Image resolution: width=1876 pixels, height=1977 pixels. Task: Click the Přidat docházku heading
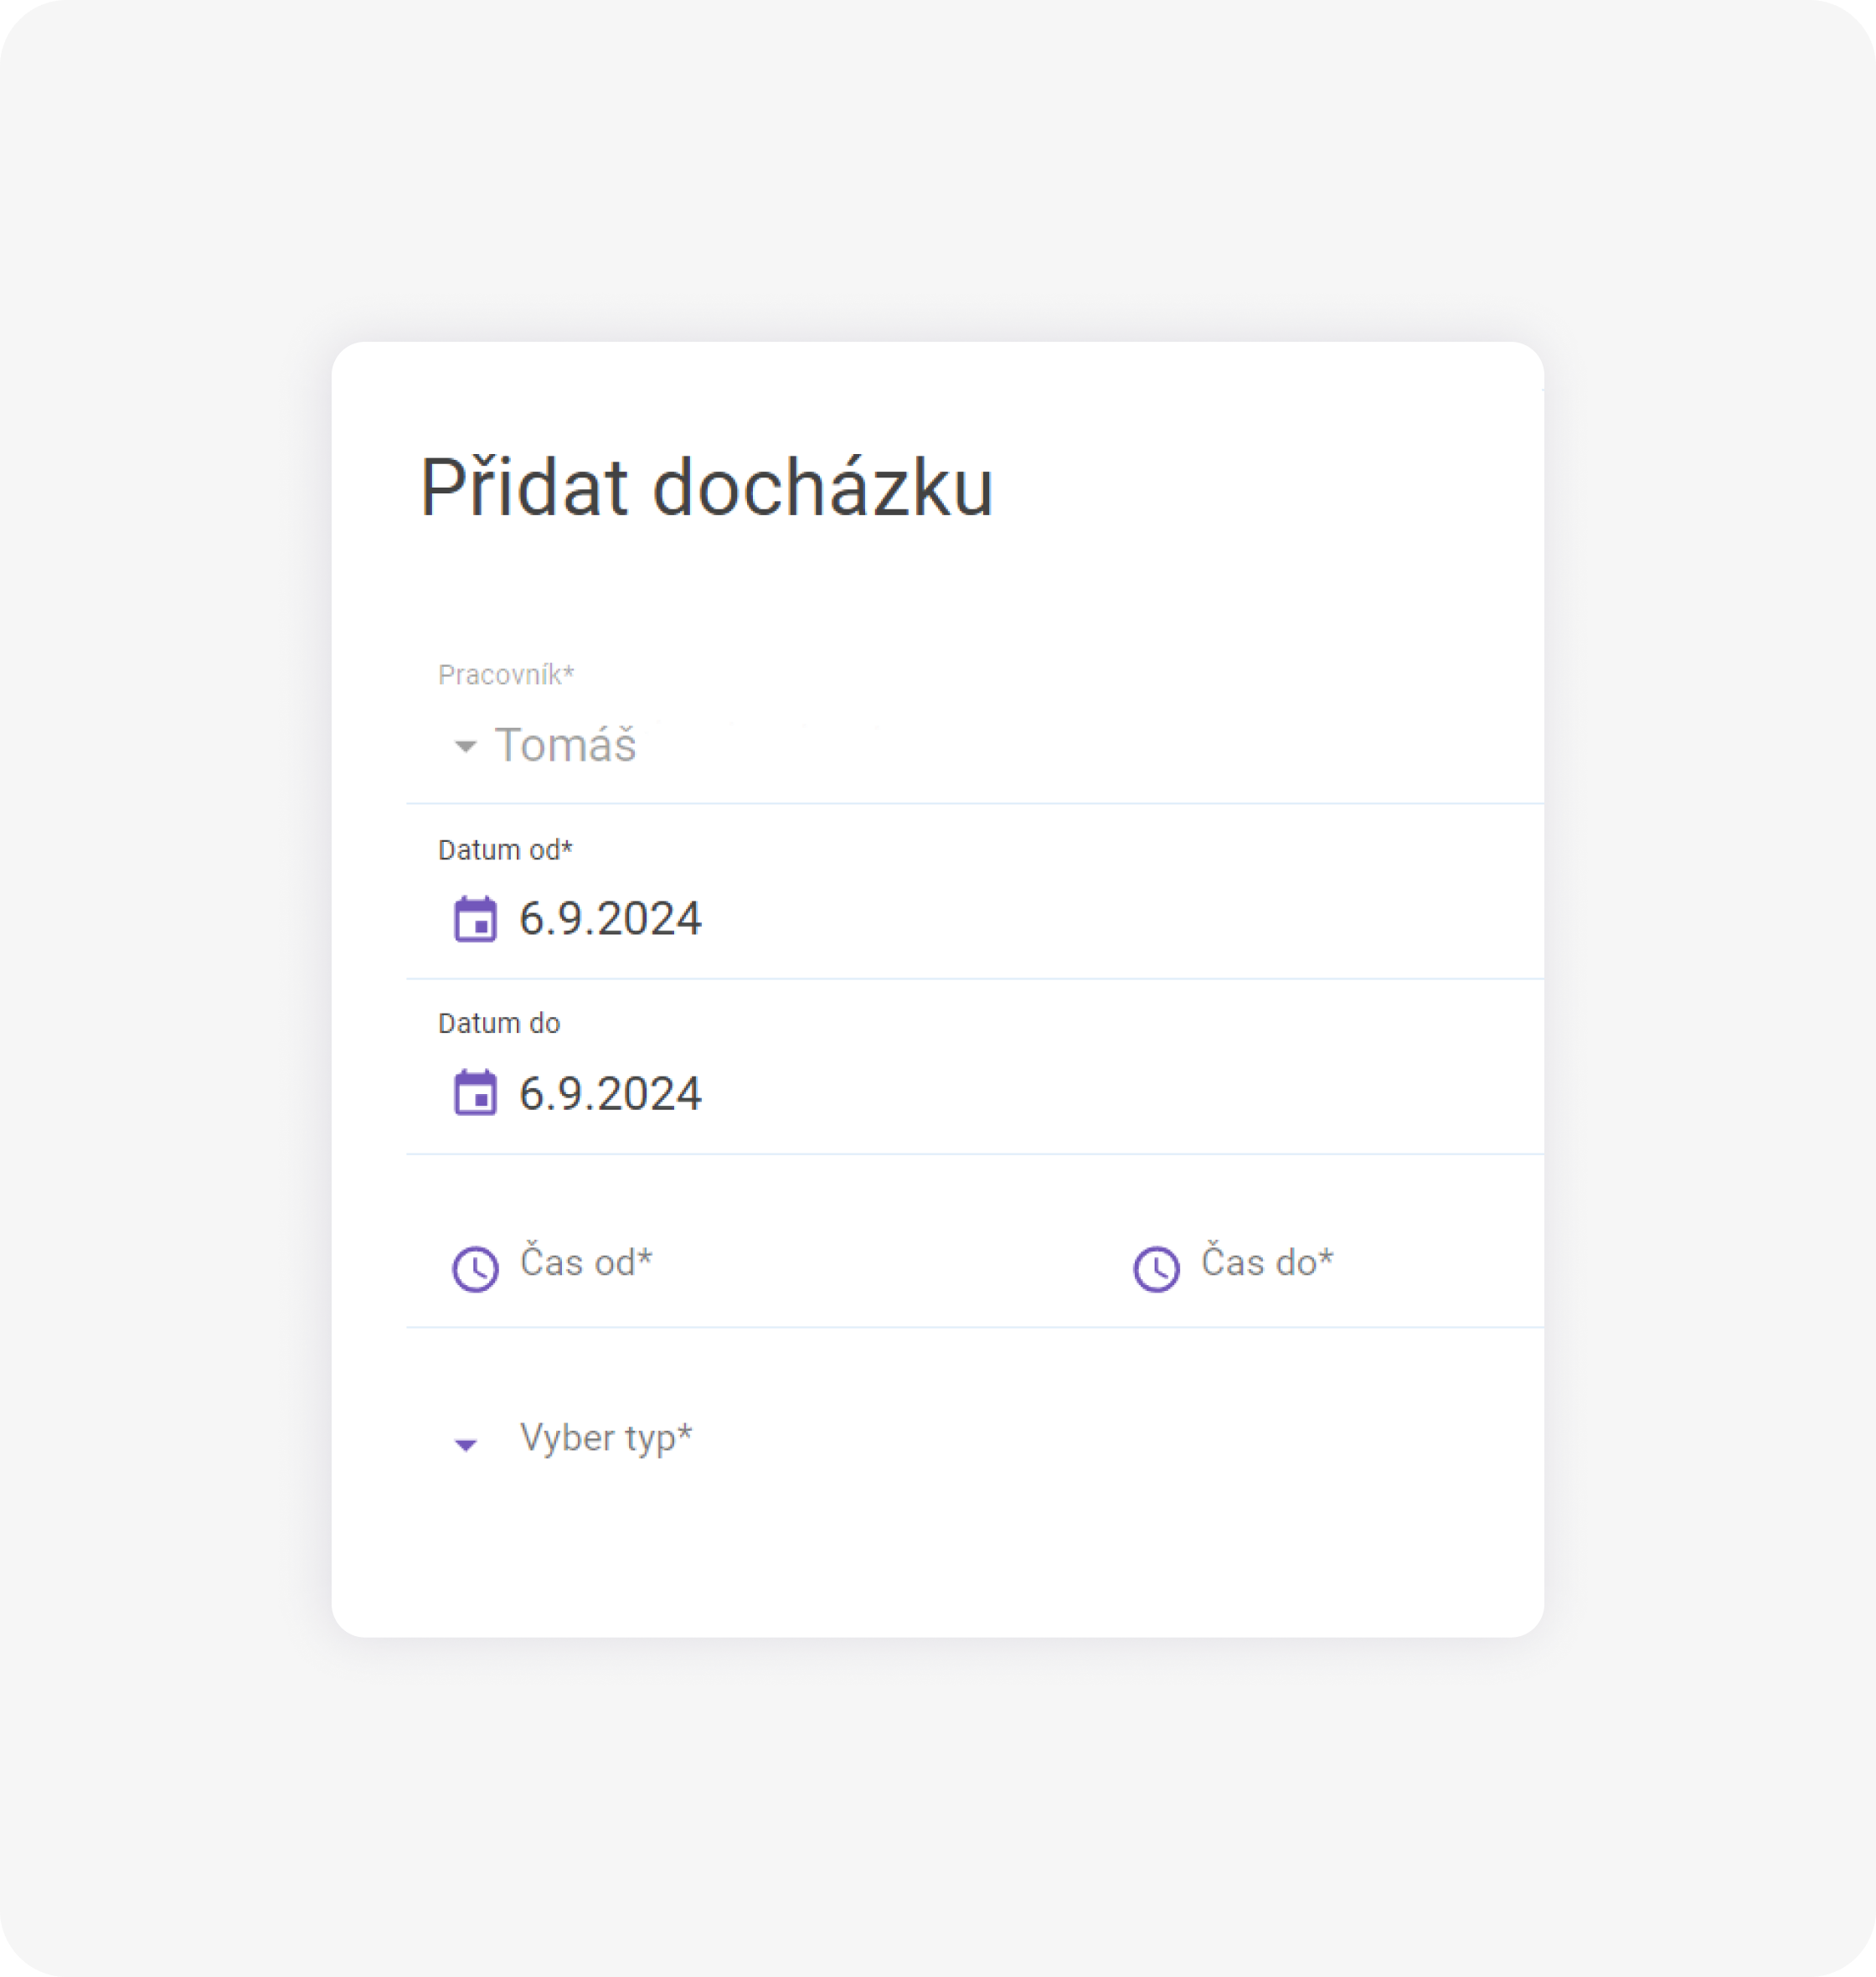(706, 488)
